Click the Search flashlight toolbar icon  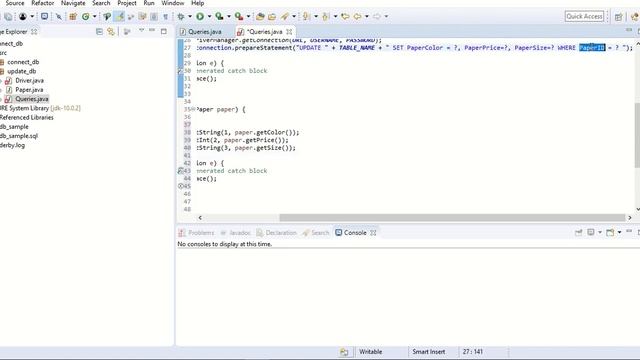click(285, 16)
